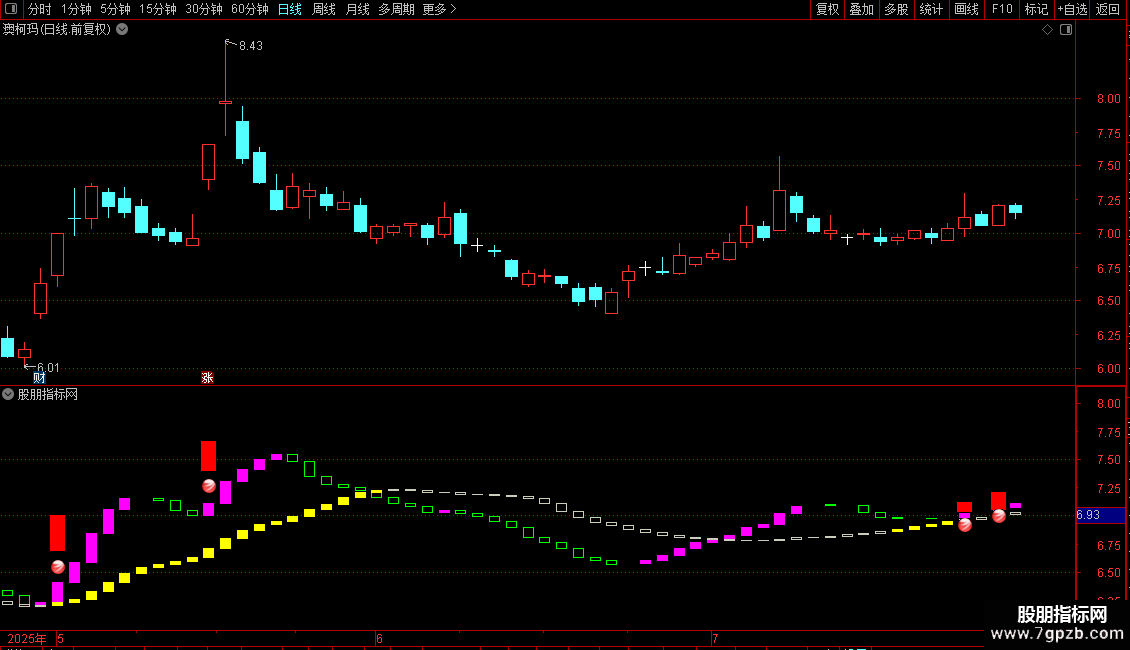The image size is (1130, 650).
Task: Click the second-to-last signal ball near July's end
Action: coord(965,525)
